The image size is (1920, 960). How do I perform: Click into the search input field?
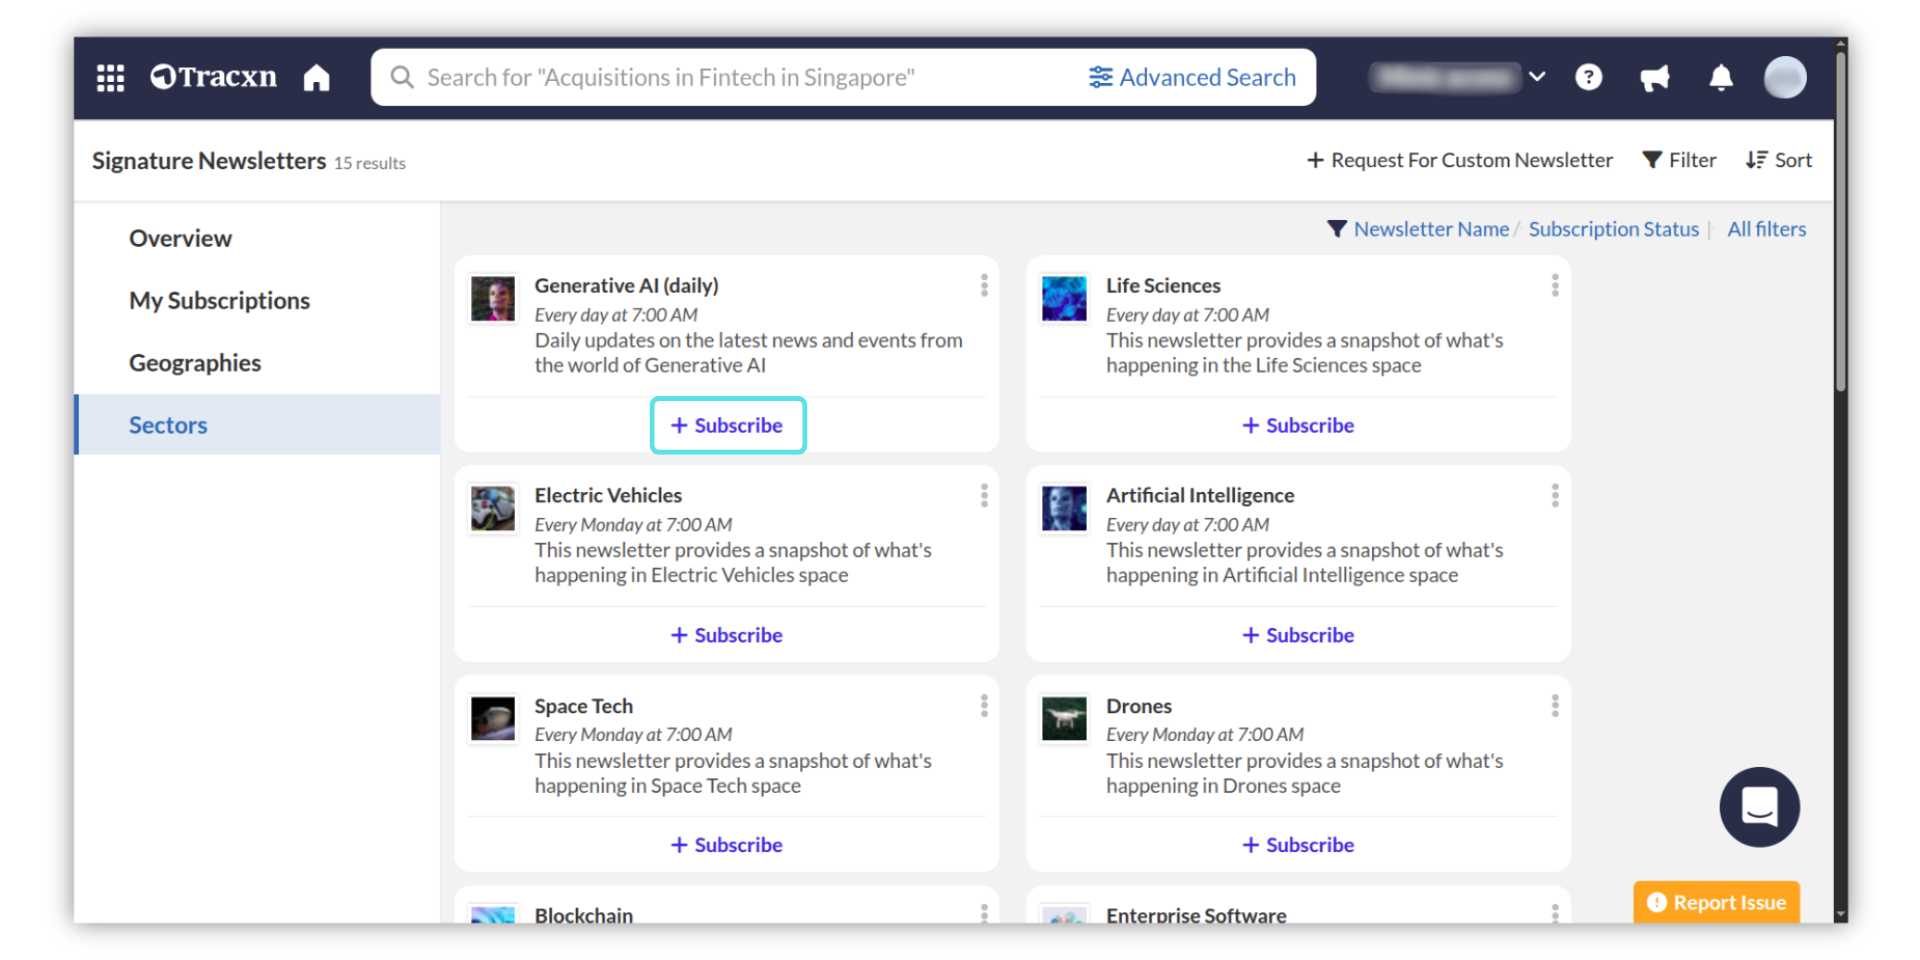tap(740, 77)
